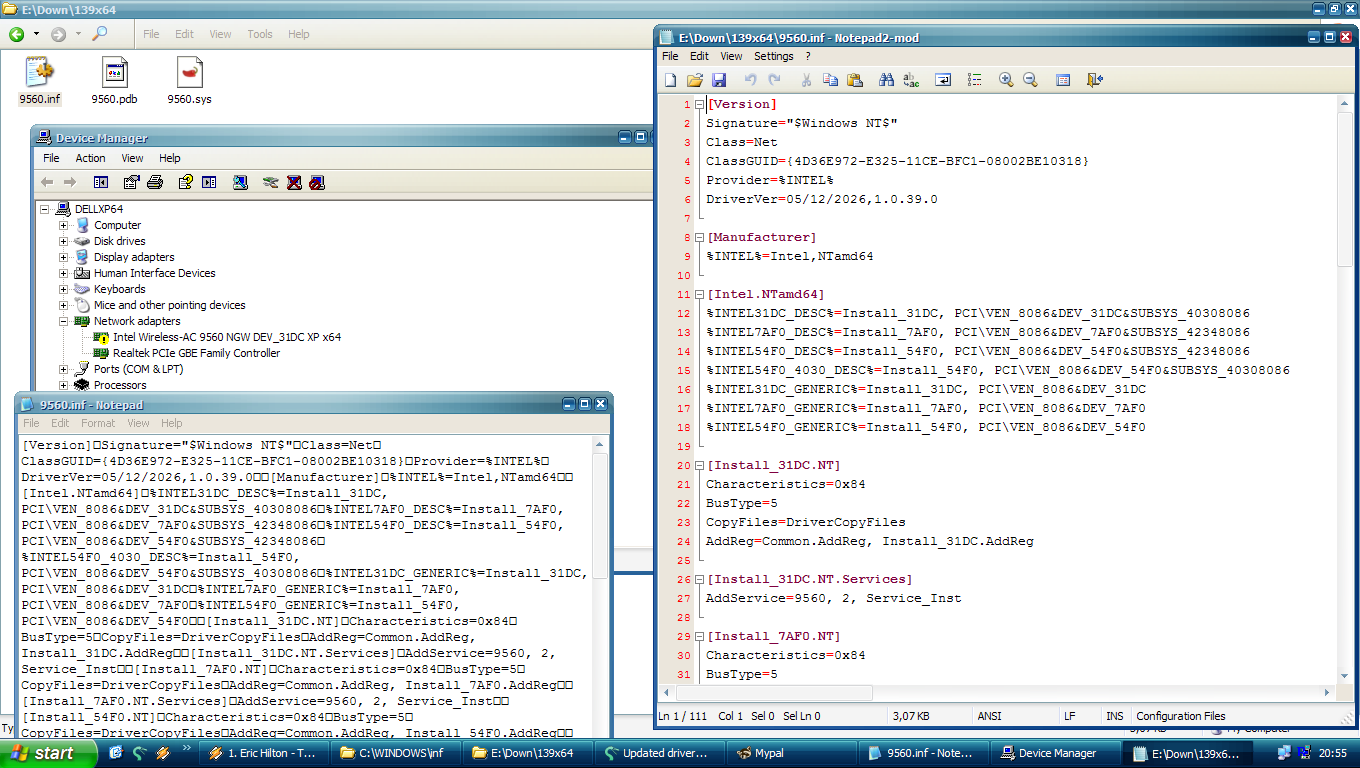Click the taskbar clock showing 20:55
Viewport: 1360px width, 768px height.
click(1334, 753)
